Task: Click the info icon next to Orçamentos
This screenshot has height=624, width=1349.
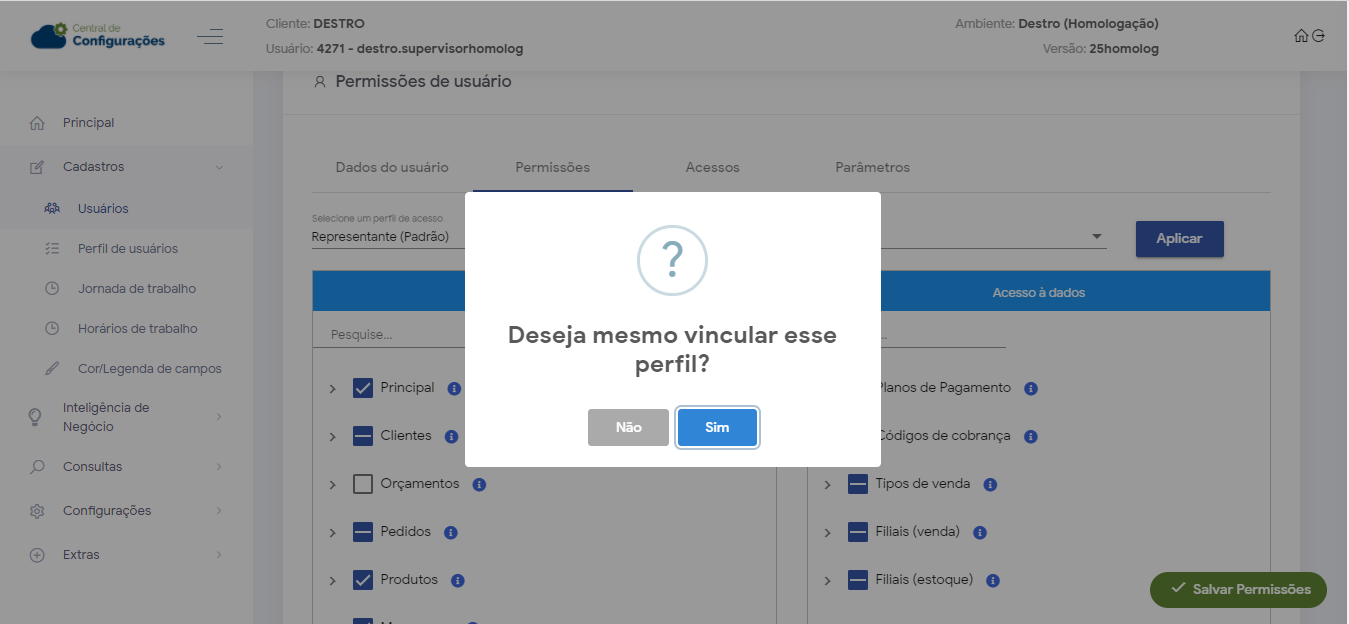Action: point(479,484)
